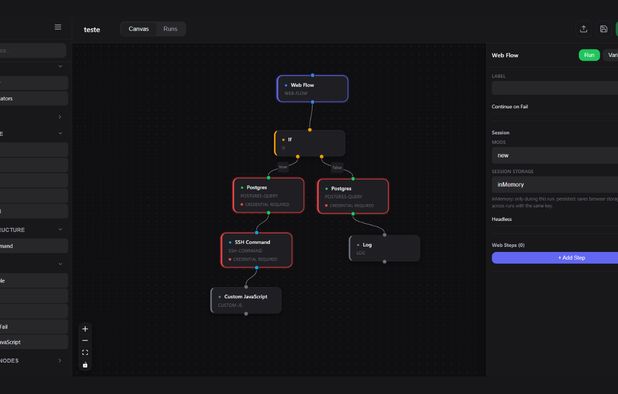Click the fit view canvas control
Image resolution: width=618 pixels, height=394 pixels.
pyautogui.click(x=85, y=353)
